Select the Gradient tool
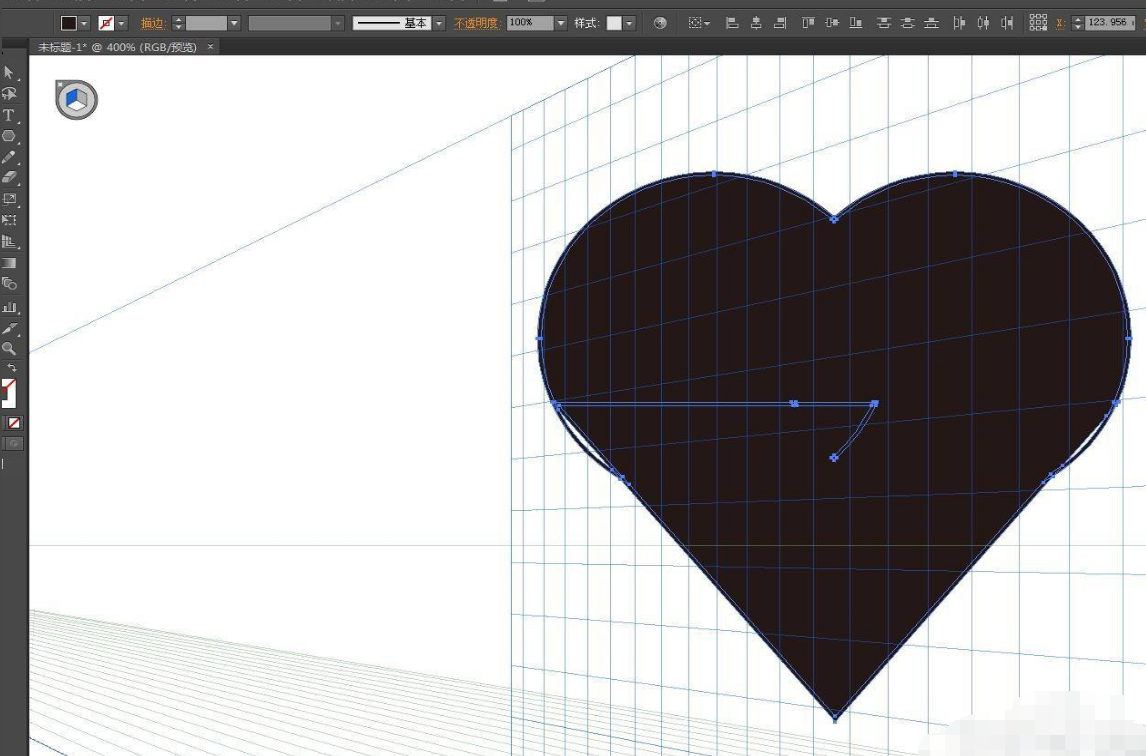 [9, 262]
